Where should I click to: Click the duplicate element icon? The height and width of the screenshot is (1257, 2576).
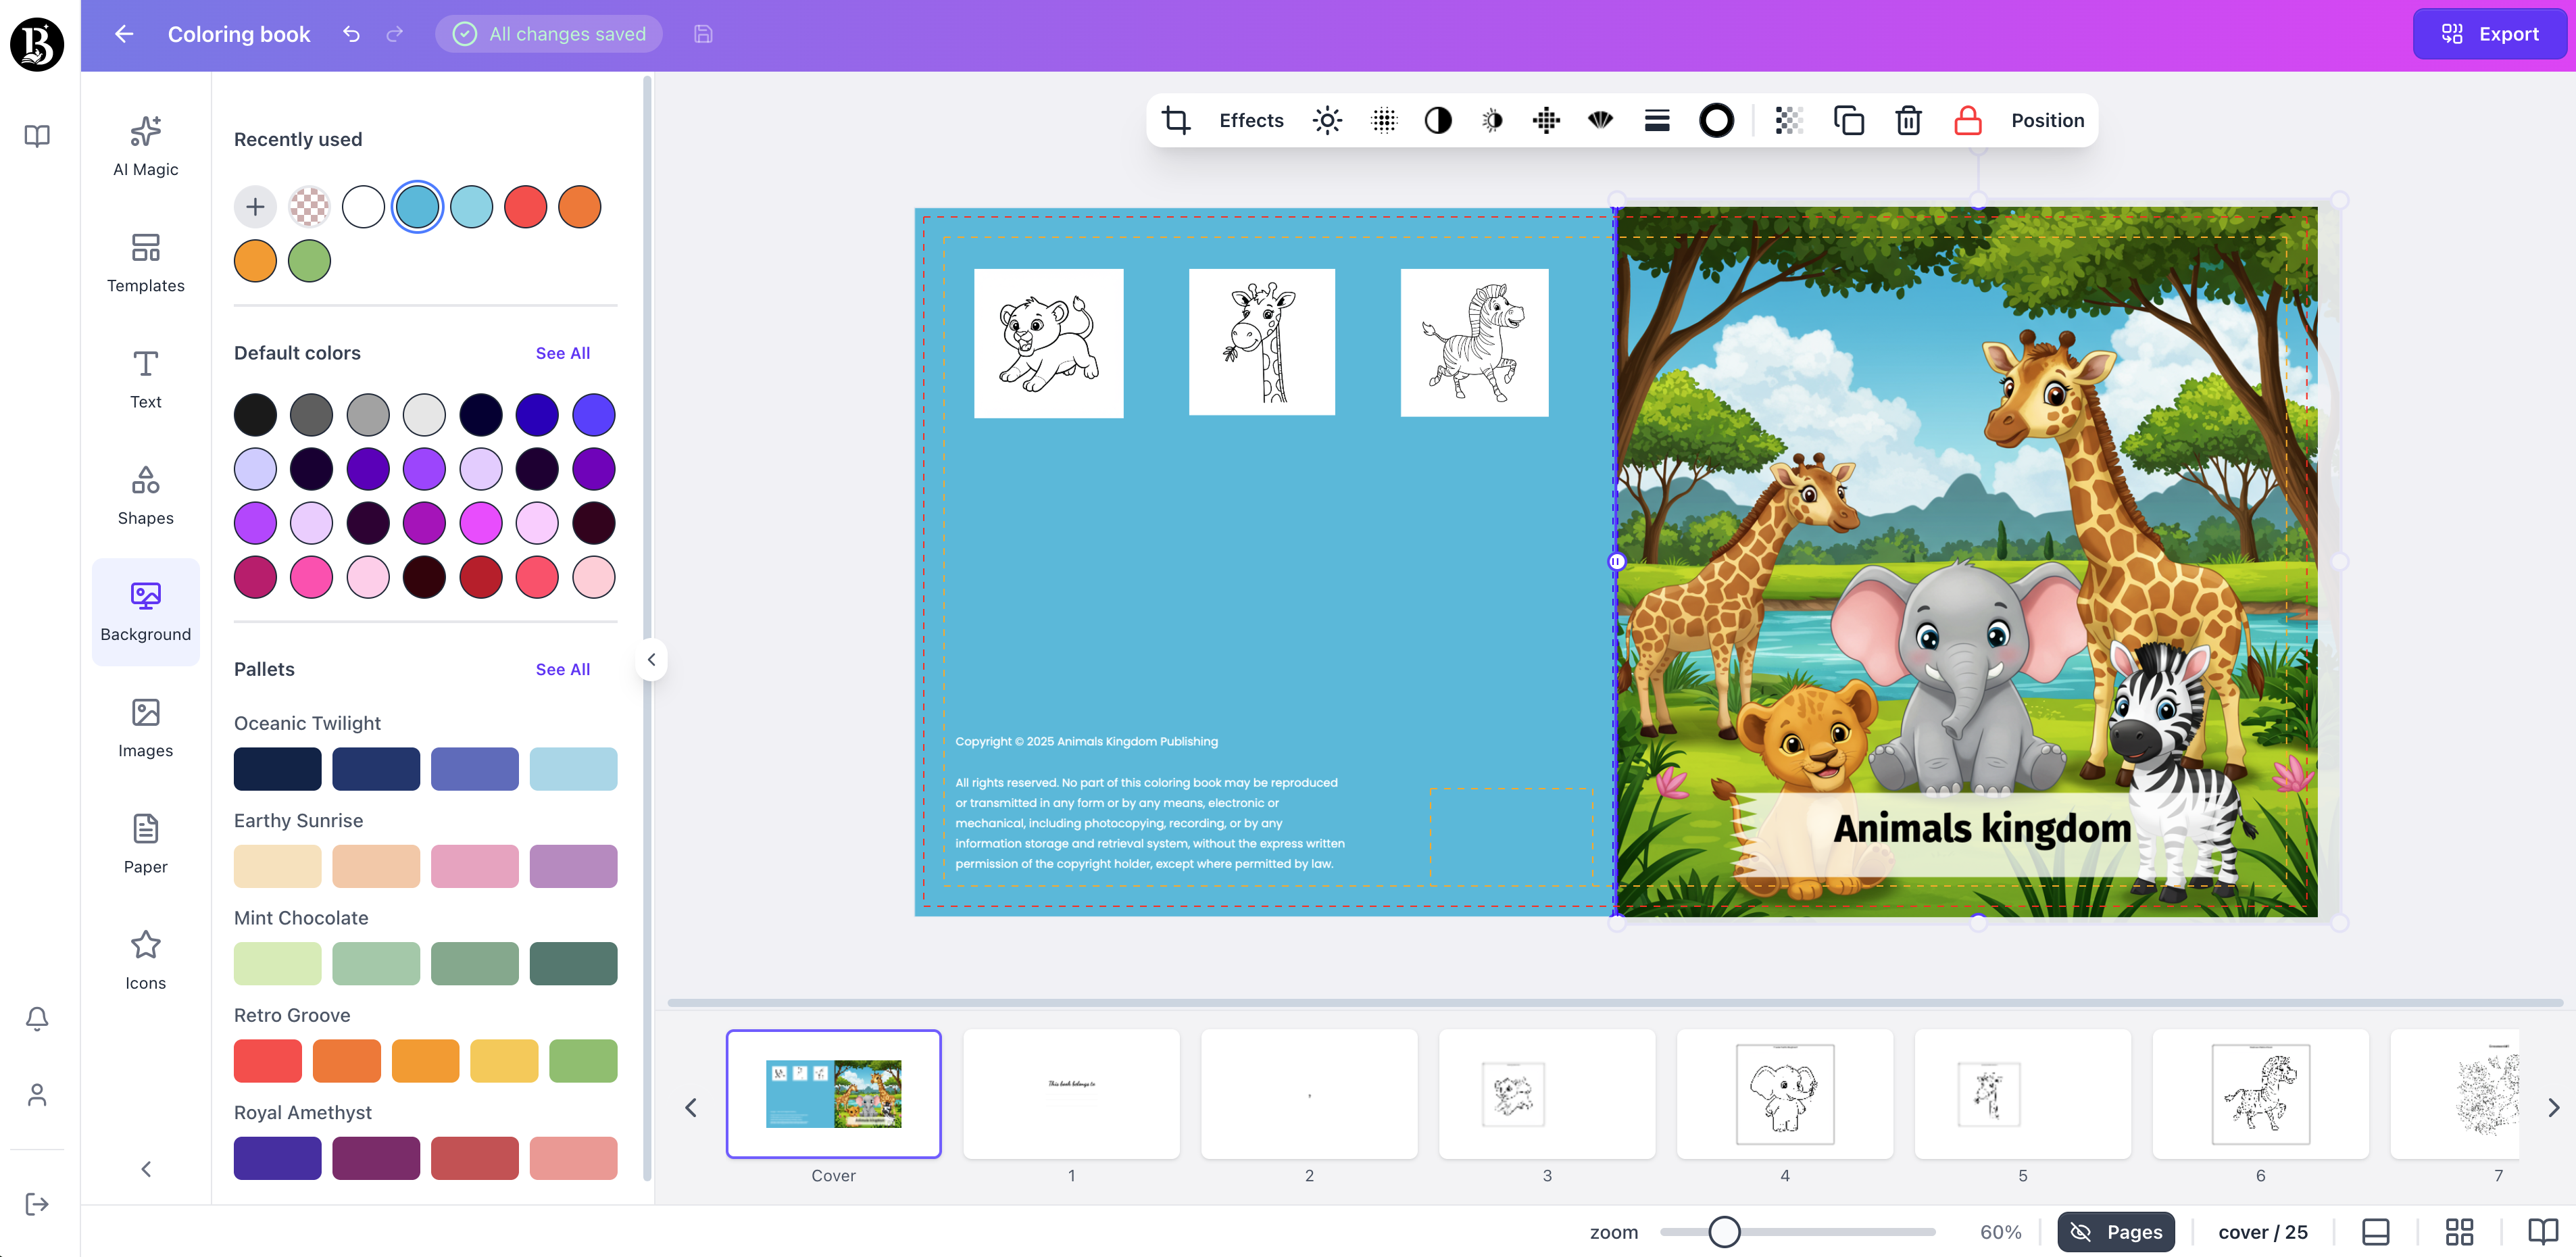click(x=1848, y=120)
